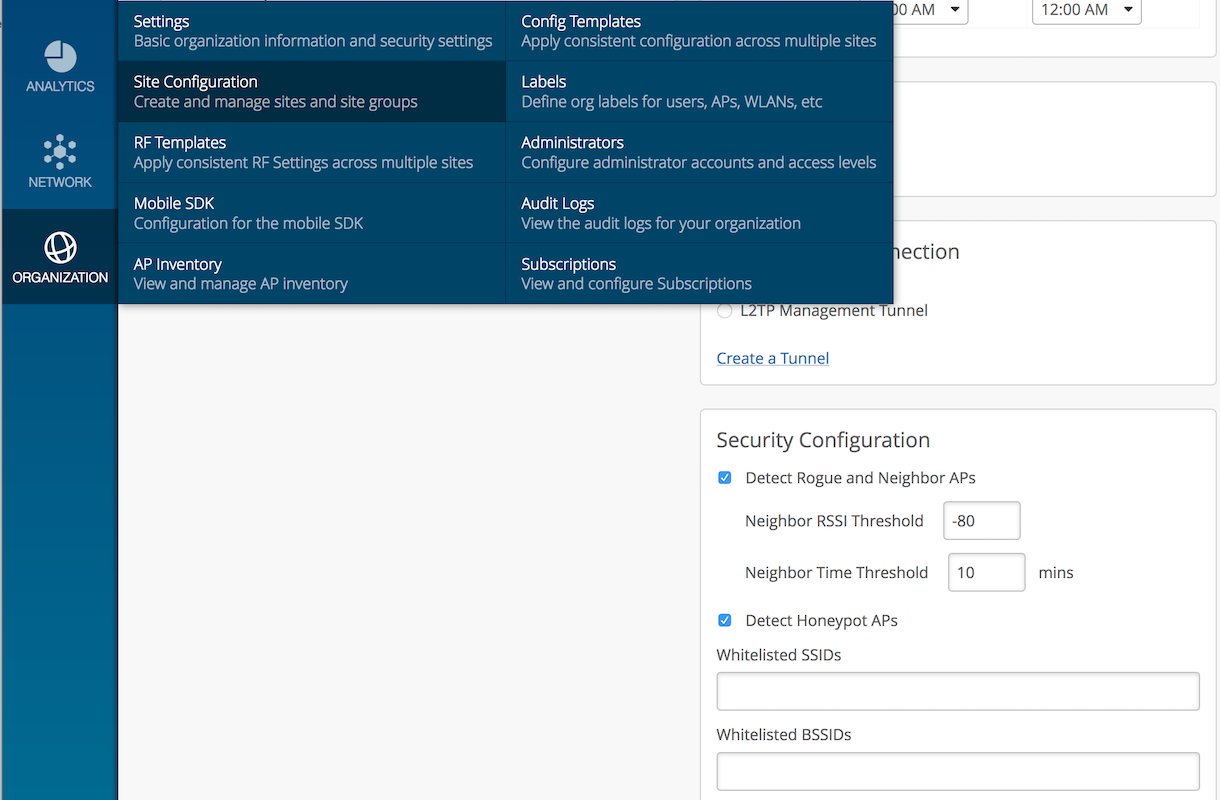Focus the Whitelisted SSIDs text box
Viewport: 1220px width, 800px height.
tap(957, 691)
